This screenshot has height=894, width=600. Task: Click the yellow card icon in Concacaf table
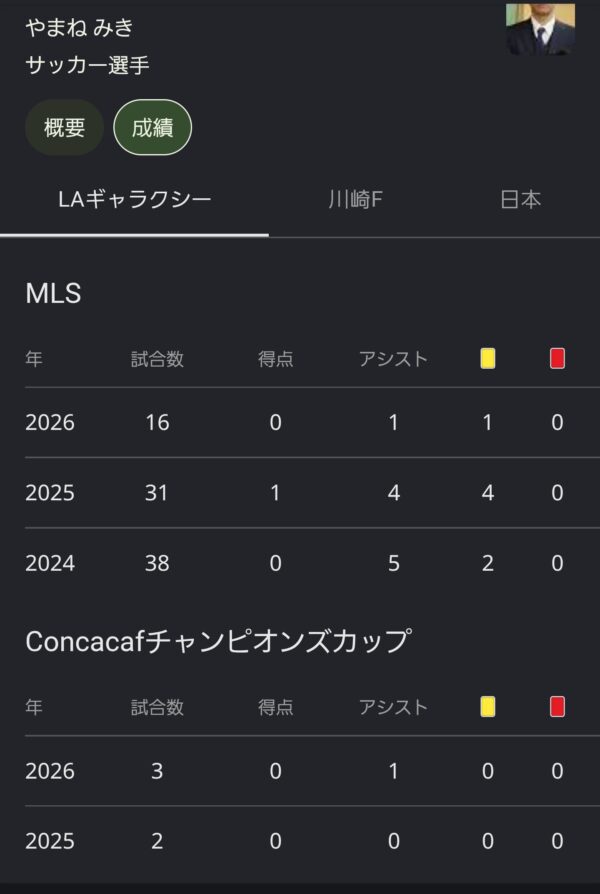[488, 707]
